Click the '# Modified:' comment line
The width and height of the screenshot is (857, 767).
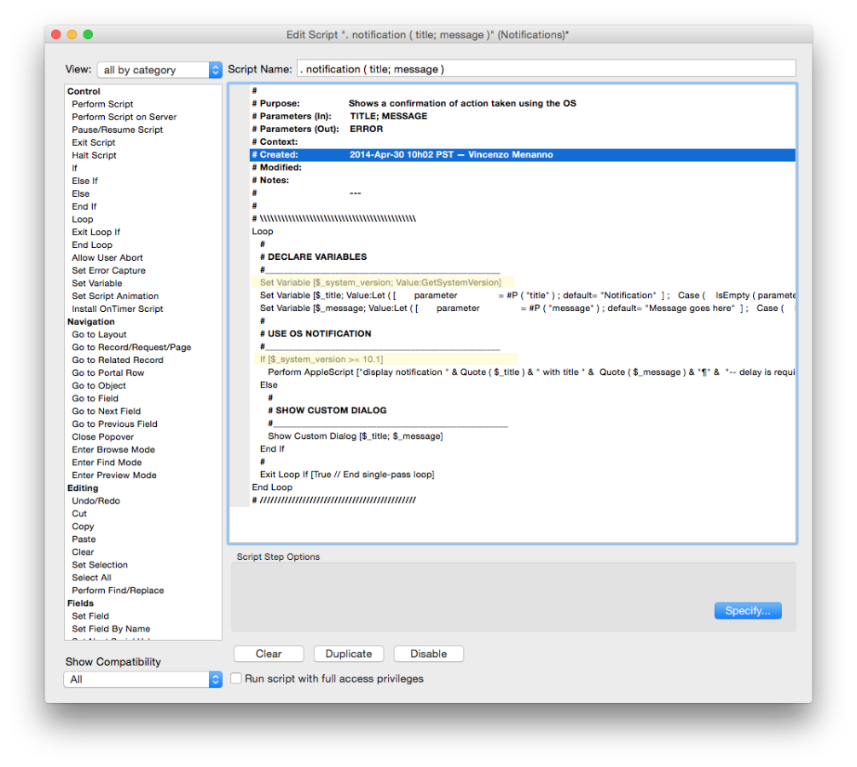coord(522,167)
